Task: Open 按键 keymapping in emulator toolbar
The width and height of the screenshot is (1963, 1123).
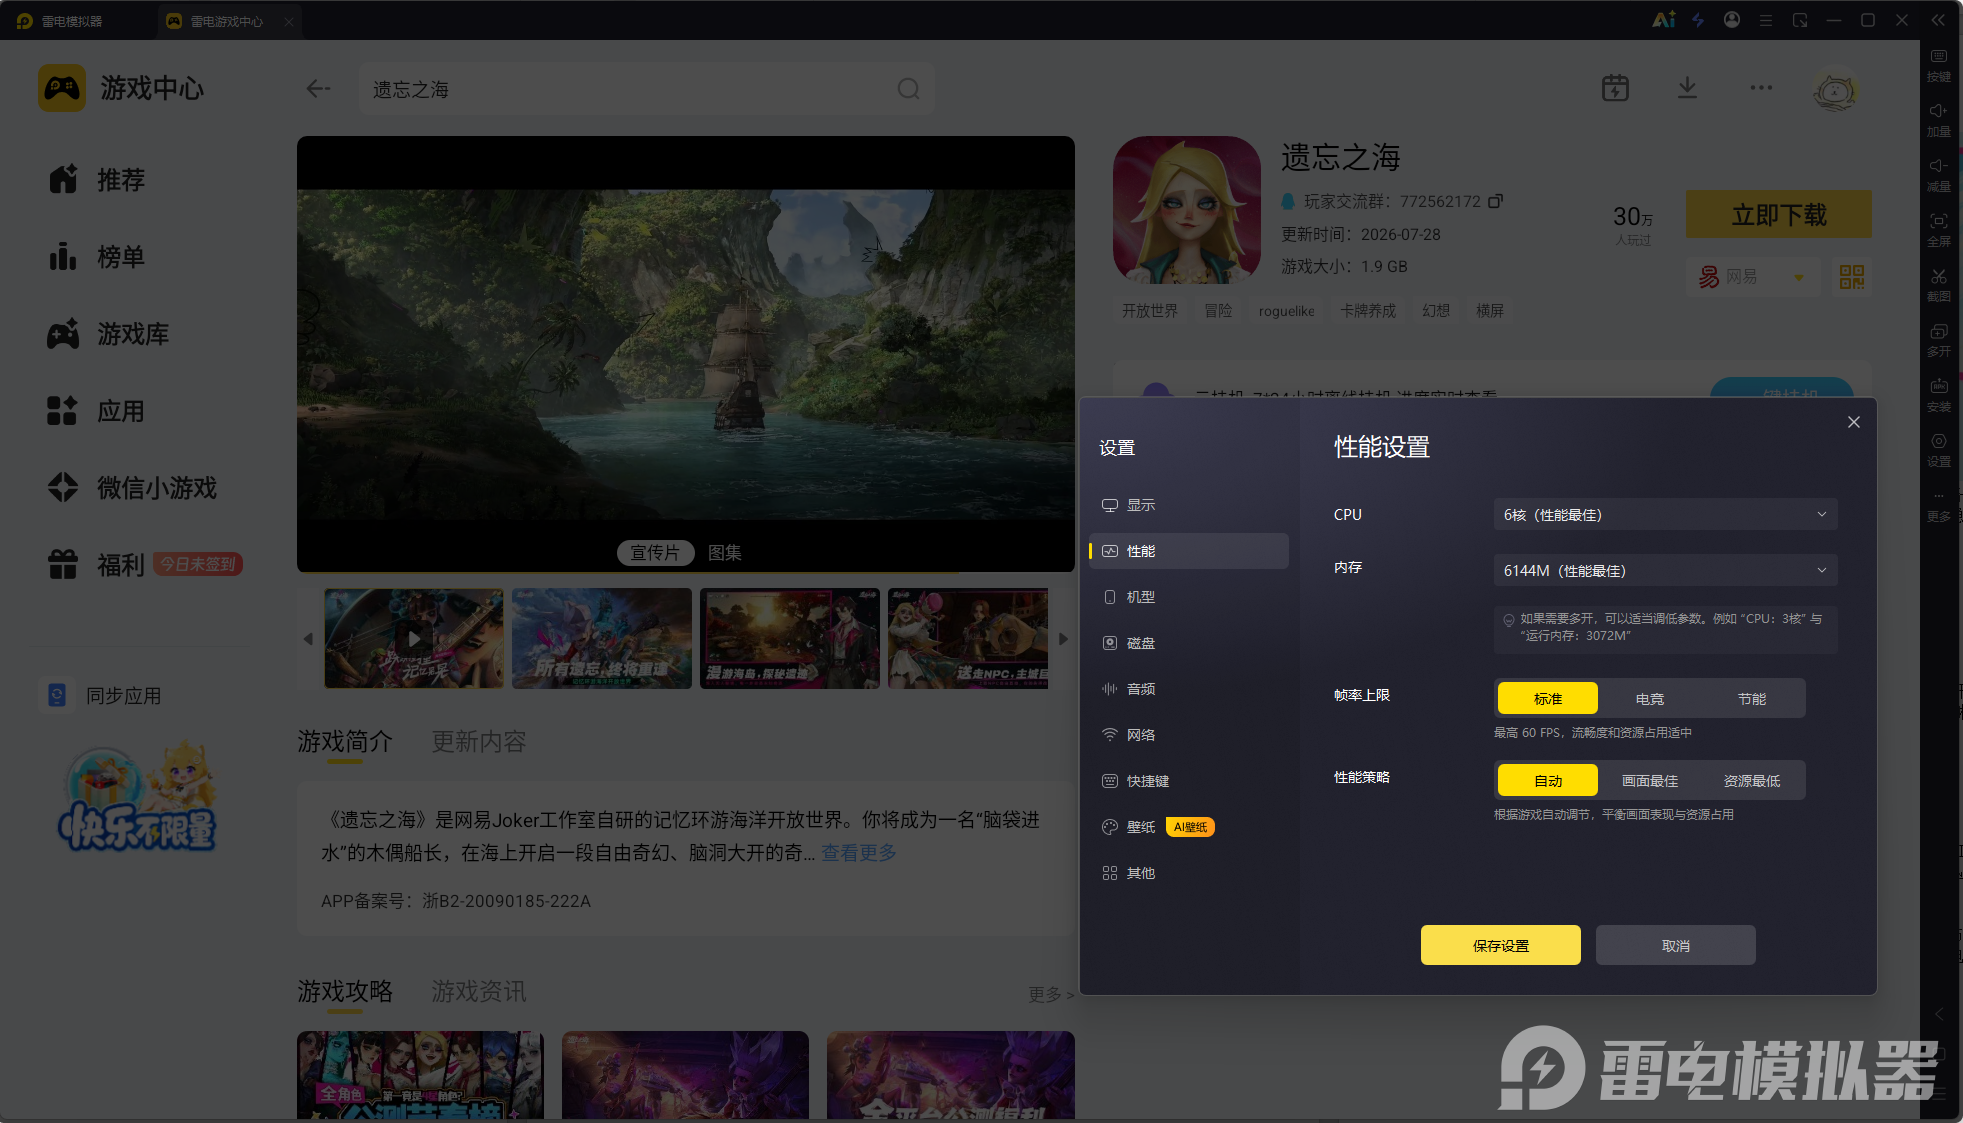Action: point(1939,66)
